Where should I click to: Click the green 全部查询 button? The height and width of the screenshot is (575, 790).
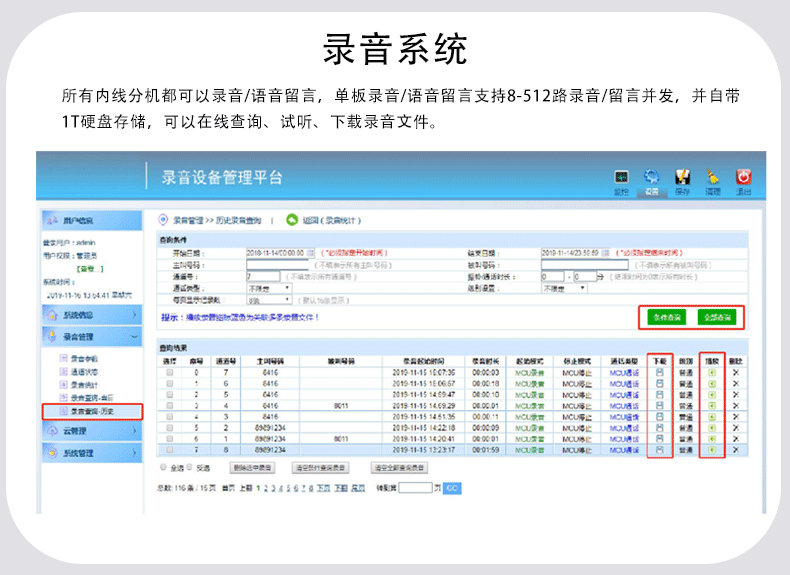(x=717, y=317)
